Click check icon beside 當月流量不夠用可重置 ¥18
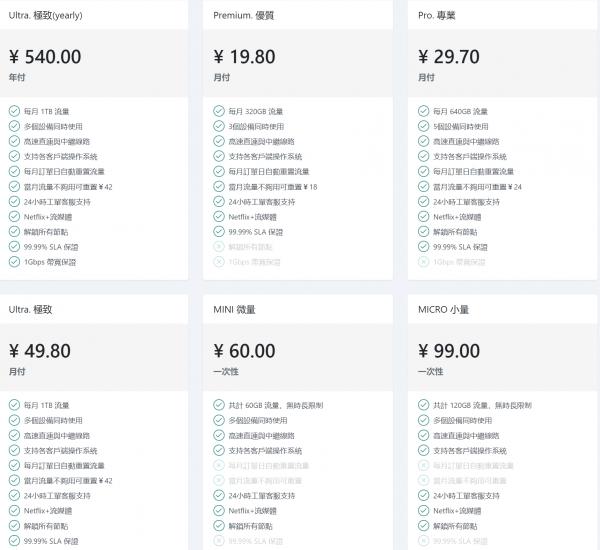This screenshot has width=600, height=550. pyautogui.click(x=219, y=186)
